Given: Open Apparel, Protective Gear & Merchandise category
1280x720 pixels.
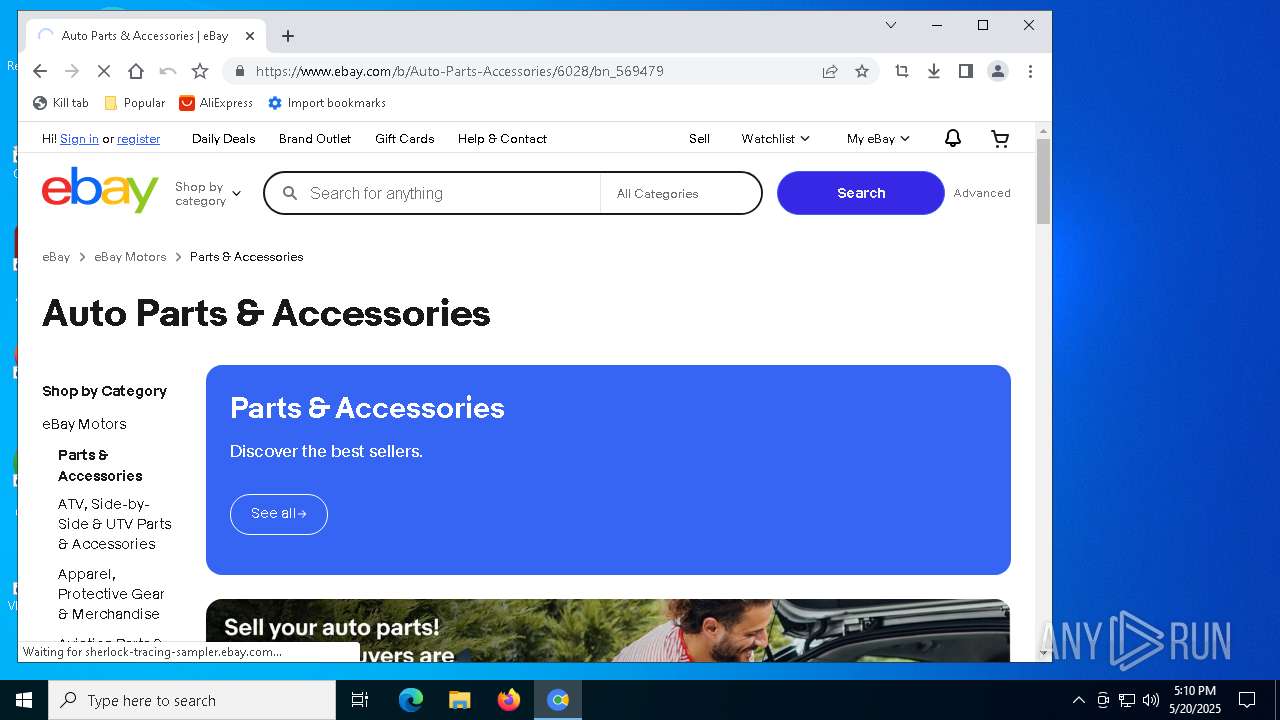Looking at the screenshot, I should coord(111,594).
